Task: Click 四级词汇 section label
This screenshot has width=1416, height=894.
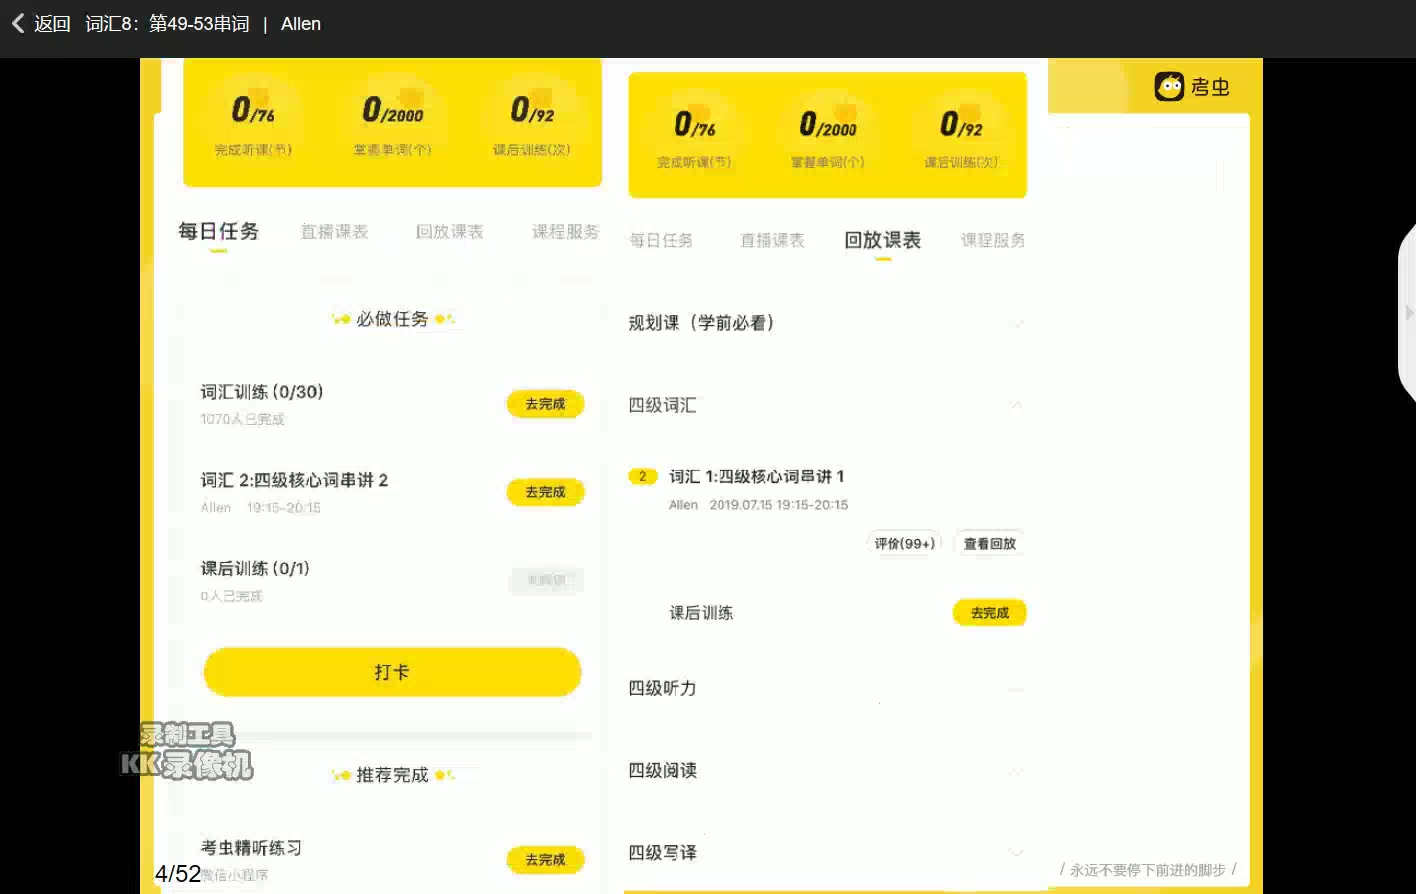Action: click(x=662, y=405)
